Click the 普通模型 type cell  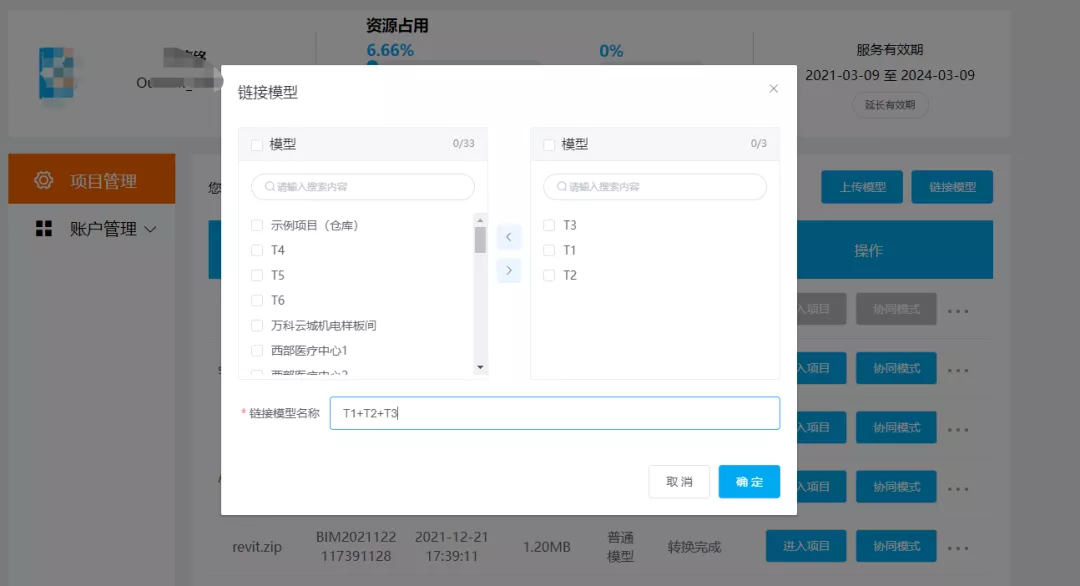pyautogui.click(x=620, y=547)
